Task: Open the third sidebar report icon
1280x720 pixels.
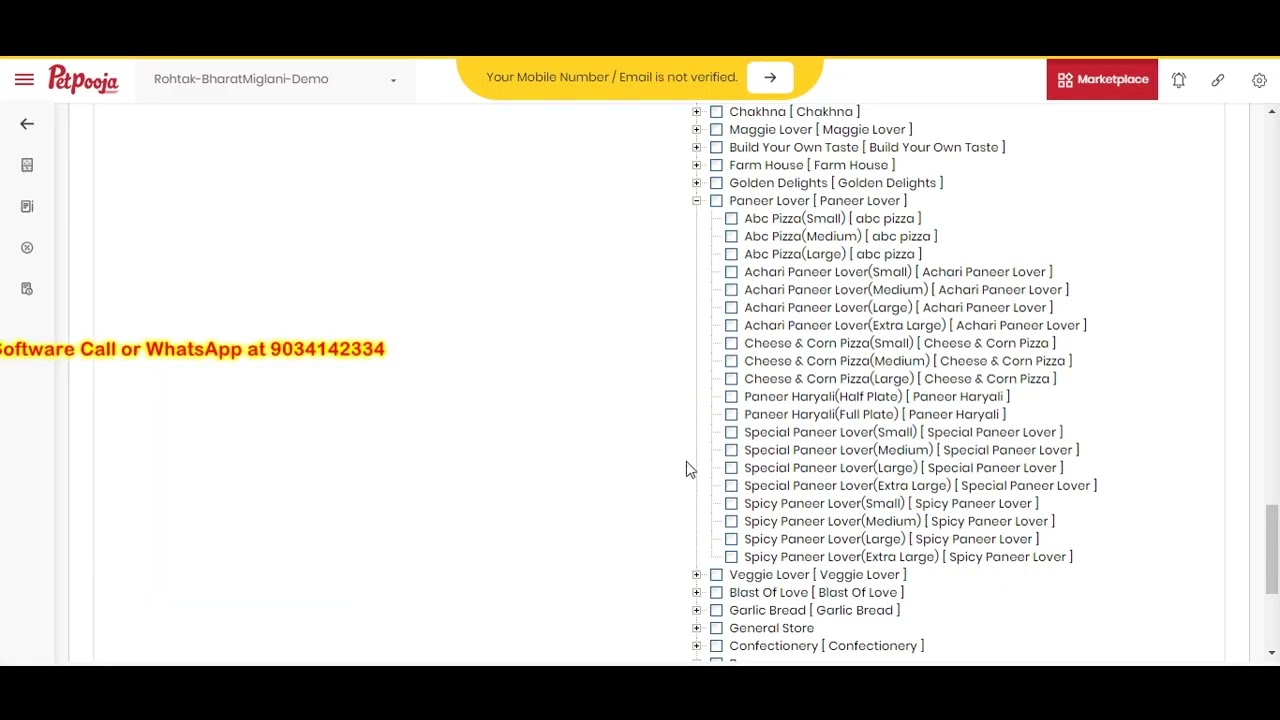Action: [x=27, y=206]
